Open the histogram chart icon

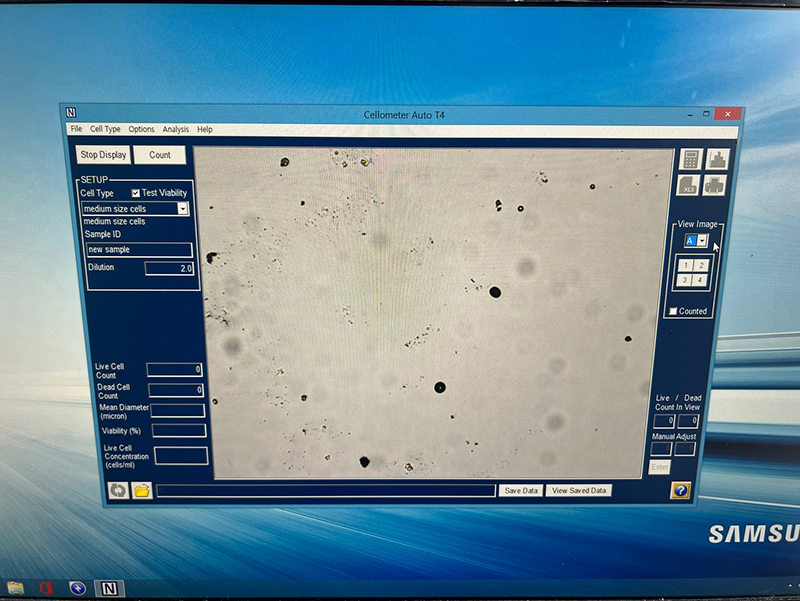click(715, 159)
